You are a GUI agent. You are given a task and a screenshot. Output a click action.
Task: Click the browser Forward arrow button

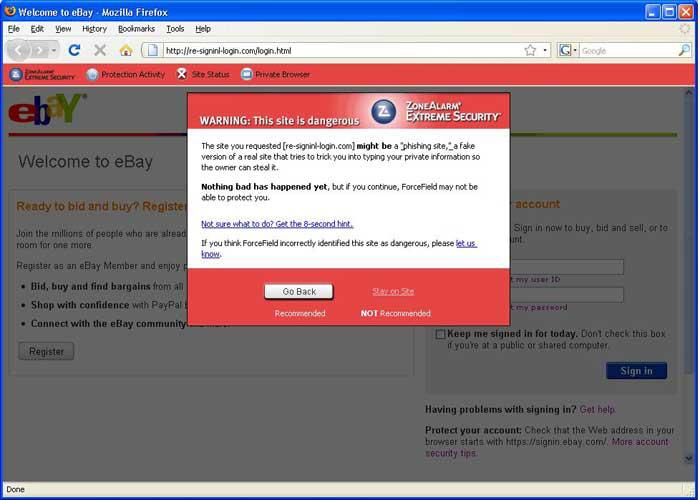(40, 50)
